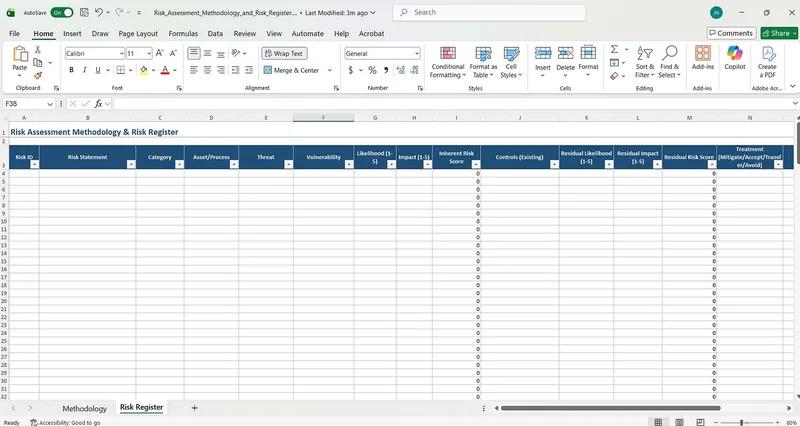Open Risk ID column filter dropdown

pyautogui.click(x=34, y=164)
